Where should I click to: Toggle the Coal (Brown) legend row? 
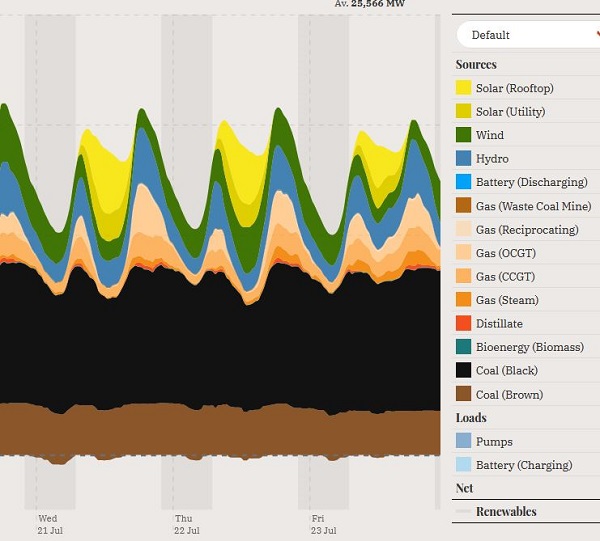coord(509,395)
